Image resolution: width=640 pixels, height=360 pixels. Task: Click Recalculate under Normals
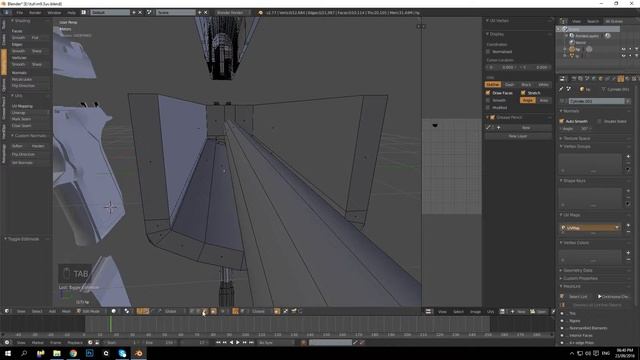[31, 79]
